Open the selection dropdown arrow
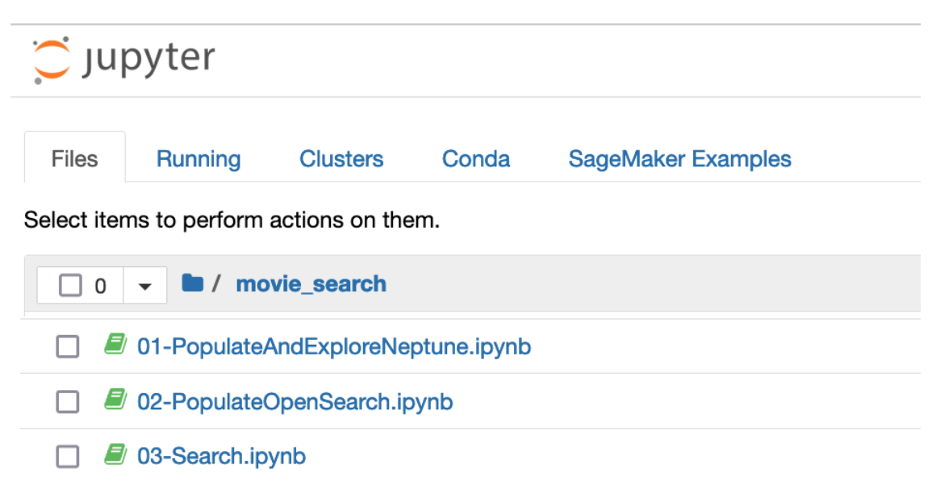 pos(144,286)
